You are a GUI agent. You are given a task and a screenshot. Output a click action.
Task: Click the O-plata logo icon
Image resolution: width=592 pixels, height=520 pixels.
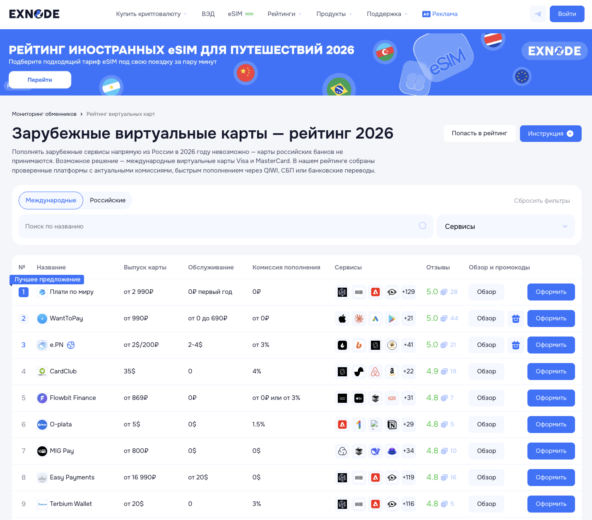click(x=42, y=424)
